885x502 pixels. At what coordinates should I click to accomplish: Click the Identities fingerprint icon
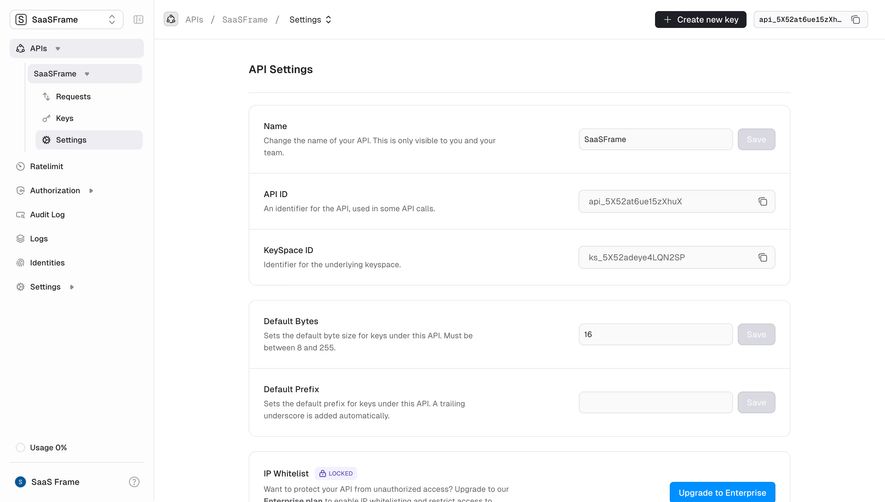[x=20, y=263]
